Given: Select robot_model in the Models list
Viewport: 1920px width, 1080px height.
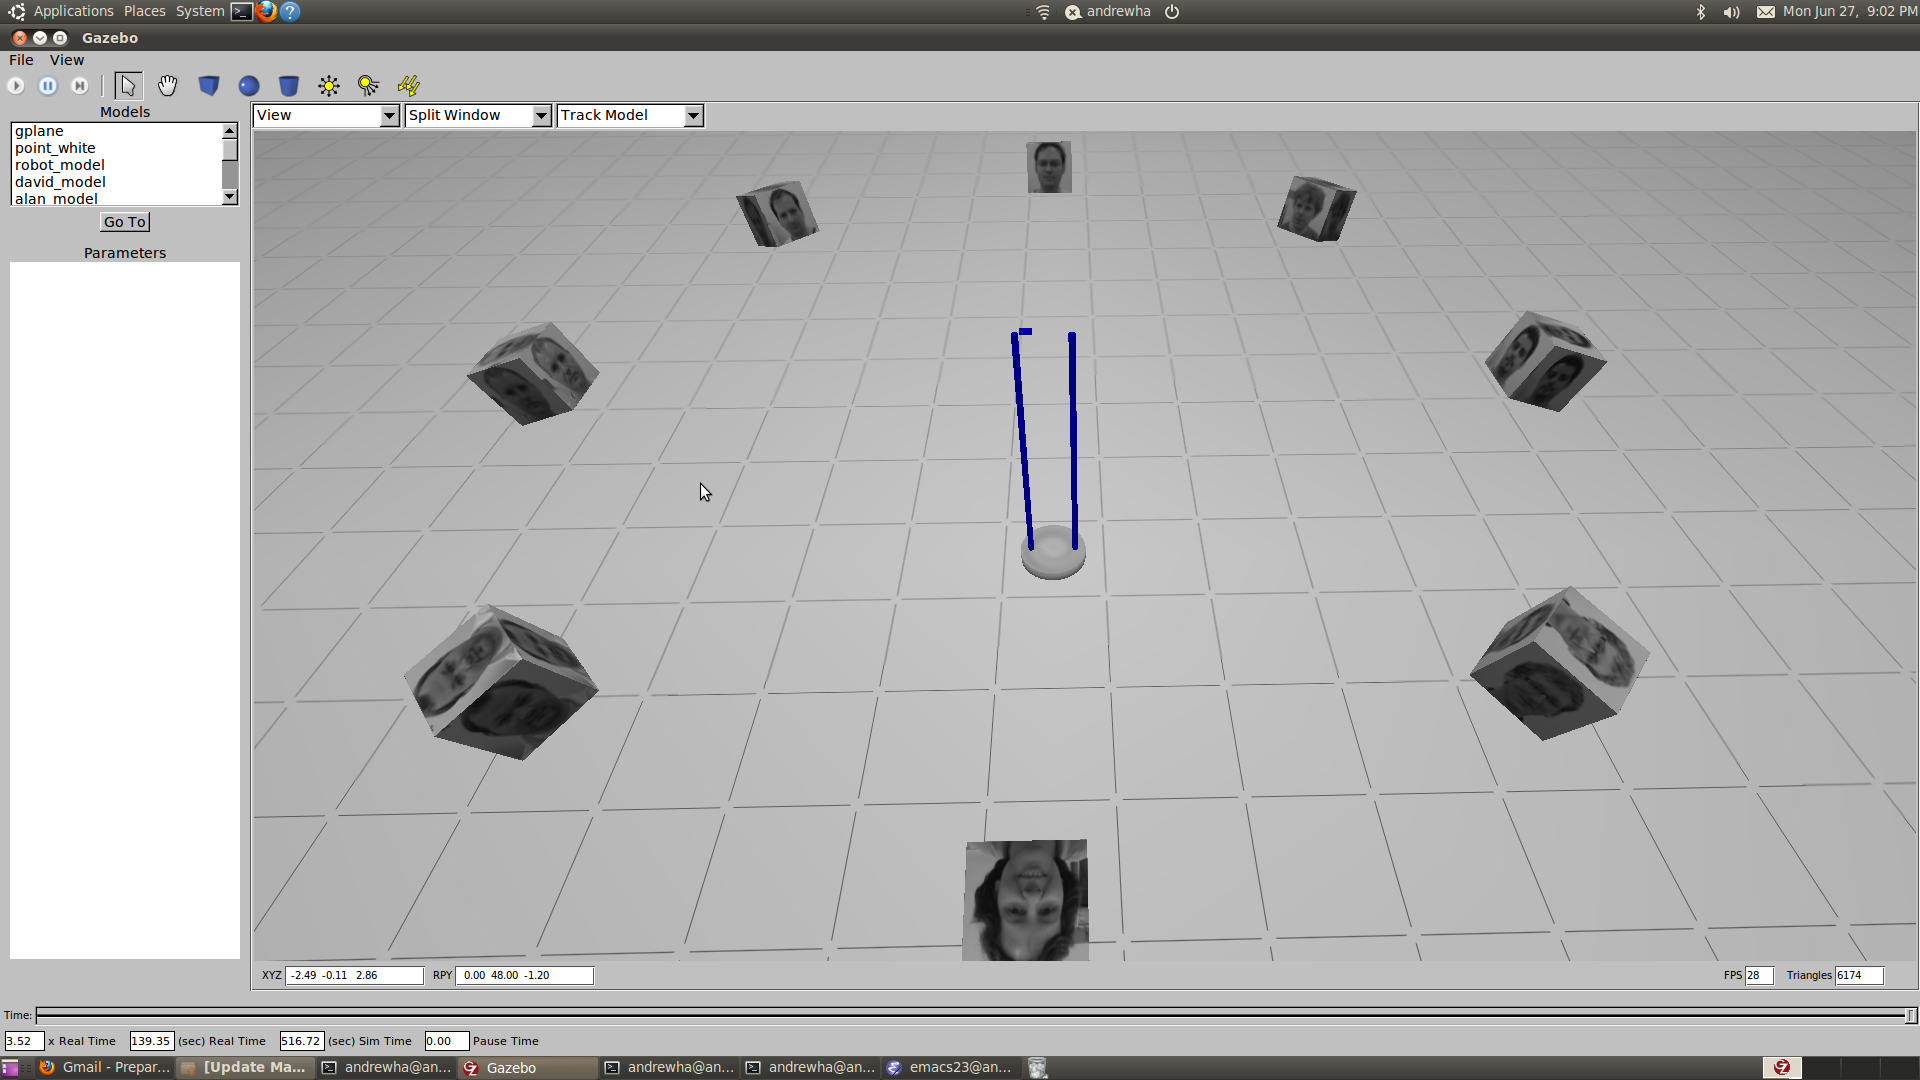Looking at the screenshot, I should pos(60,165).
